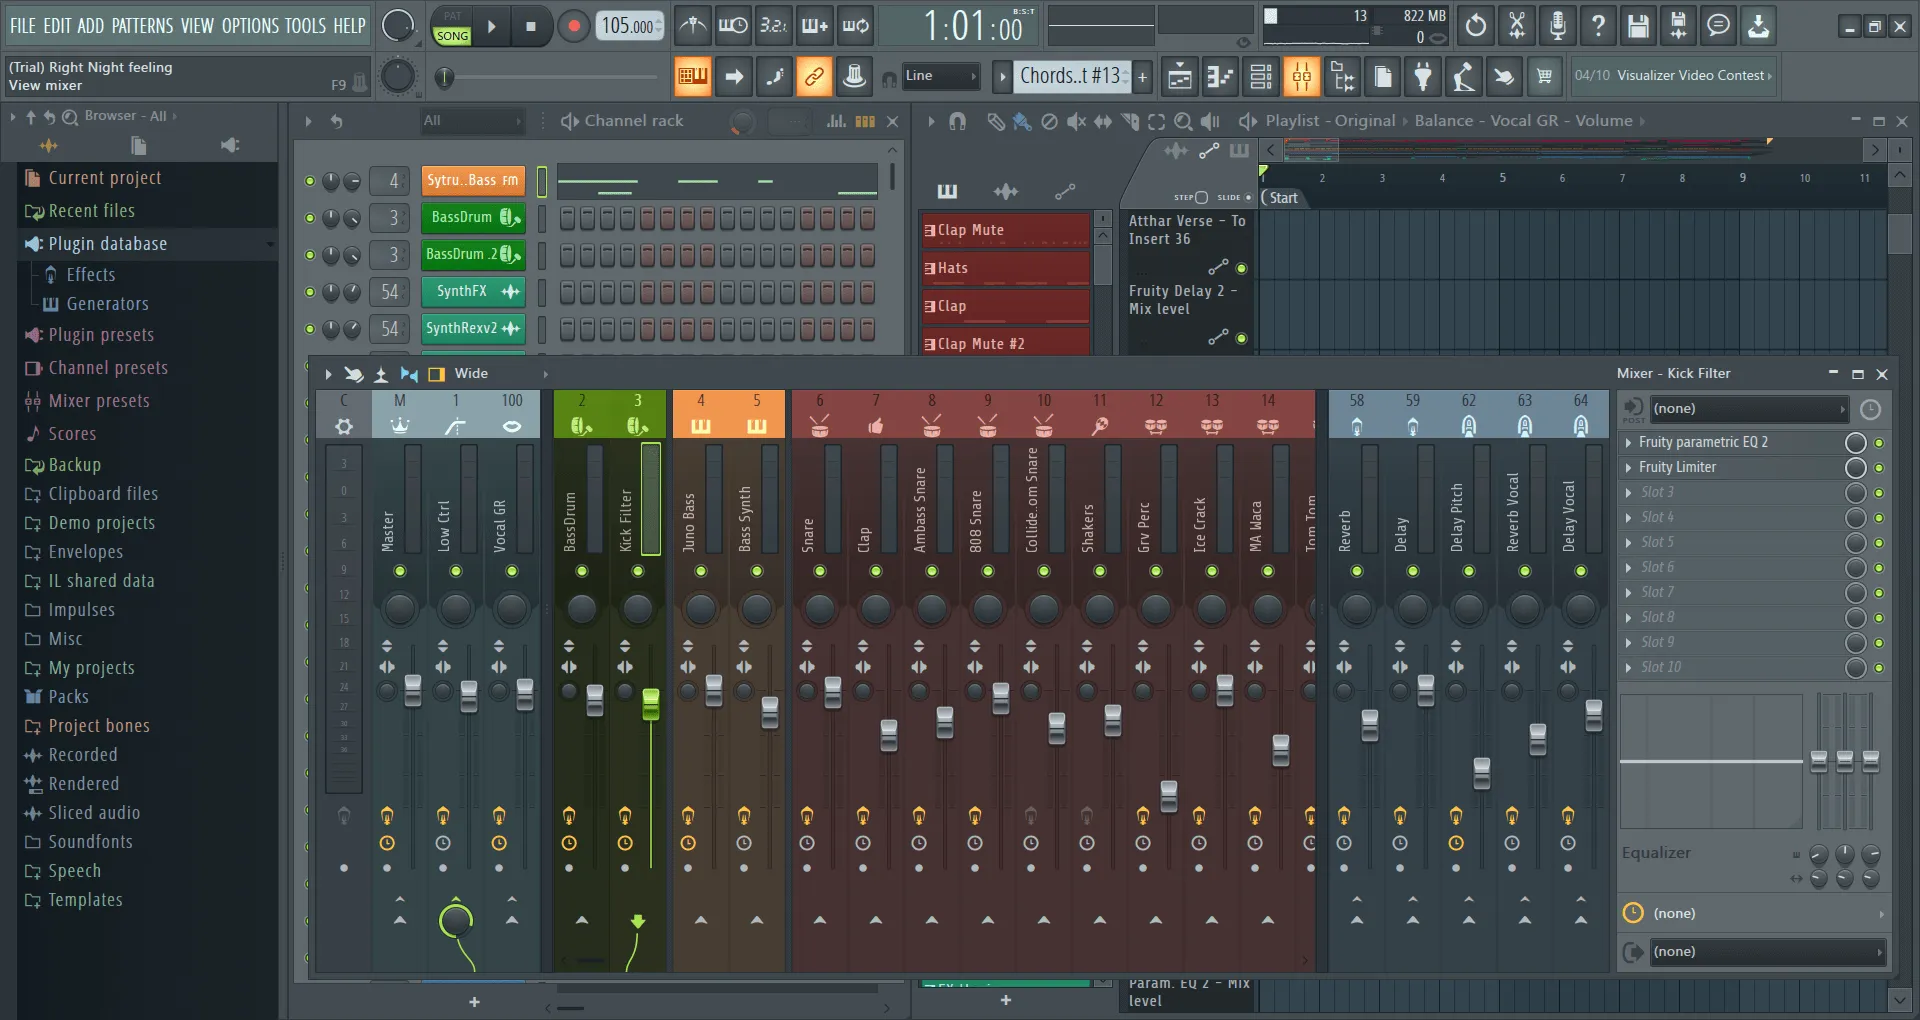The image size is (1920, 1020).
Task: Open the Piano roll from the toolbar
Action: pos(1221,76)
